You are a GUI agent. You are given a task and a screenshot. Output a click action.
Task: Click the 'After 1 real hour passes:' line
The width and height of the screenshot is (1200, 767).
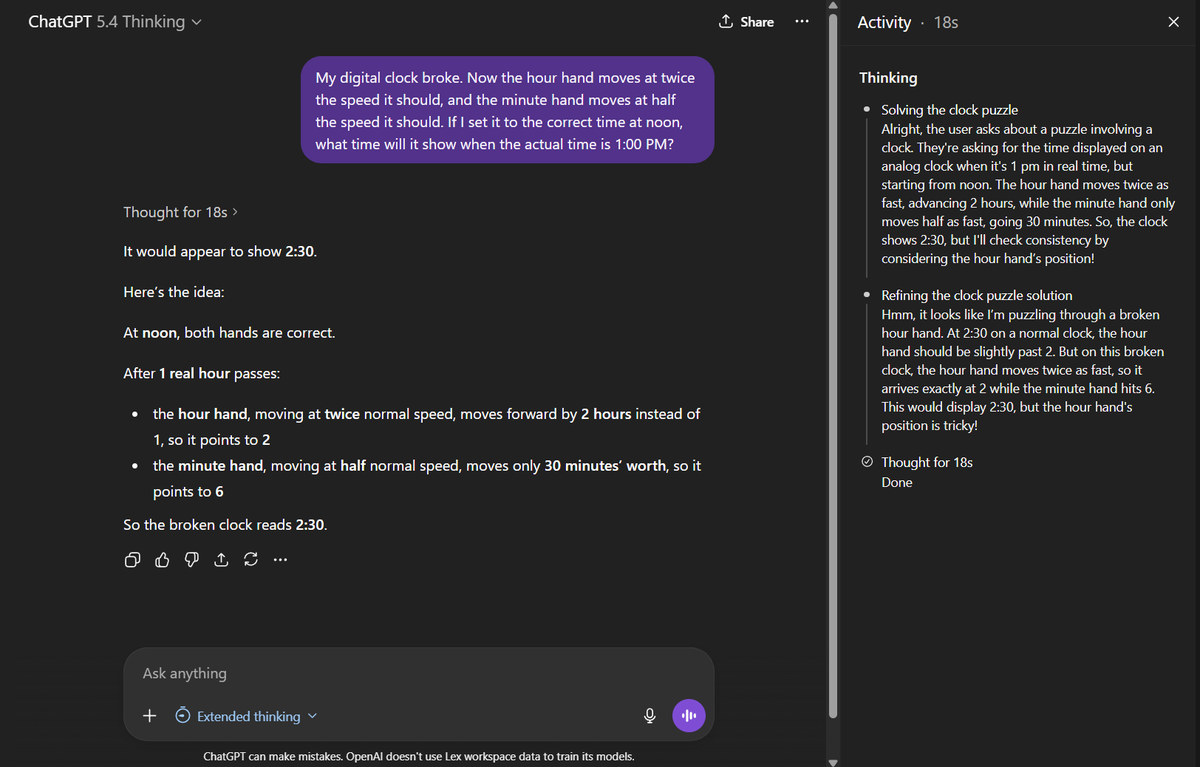coord(201,373)
